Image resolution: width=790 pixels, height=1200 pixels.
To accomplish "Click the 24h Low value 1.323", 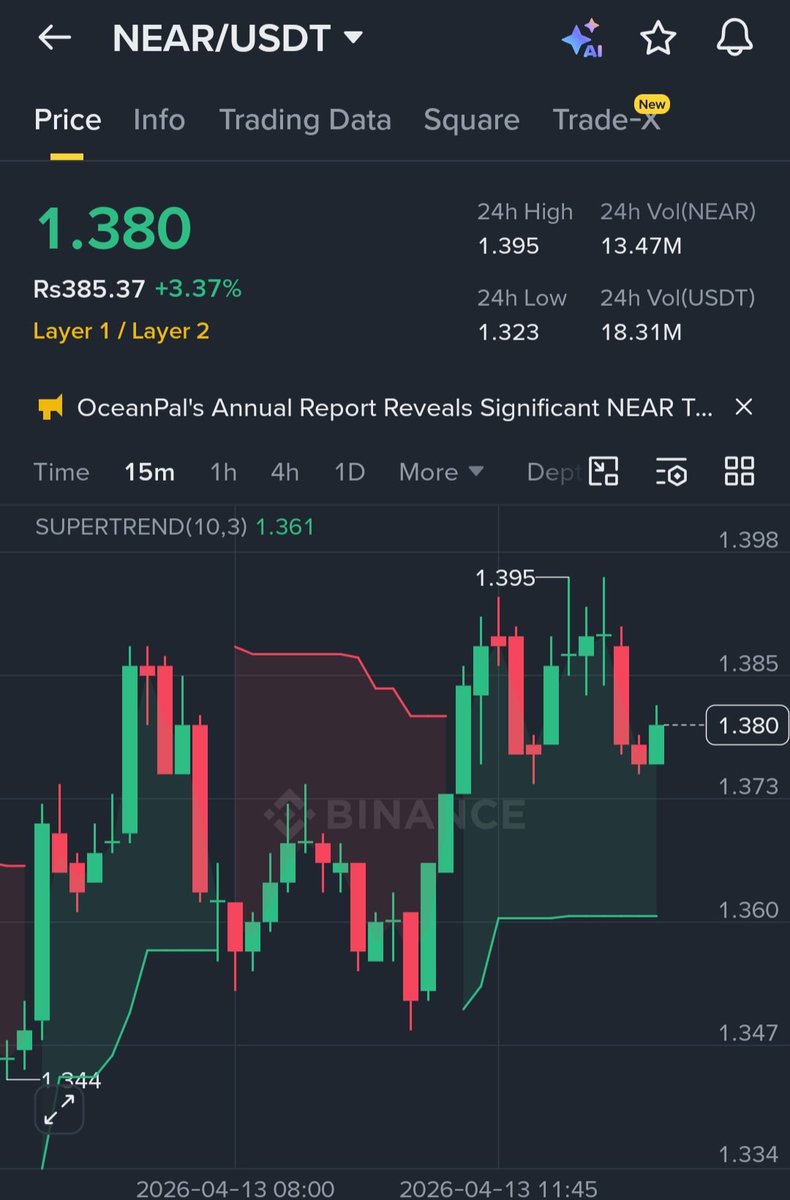I will pyautogui.click(x=508, y=332).
